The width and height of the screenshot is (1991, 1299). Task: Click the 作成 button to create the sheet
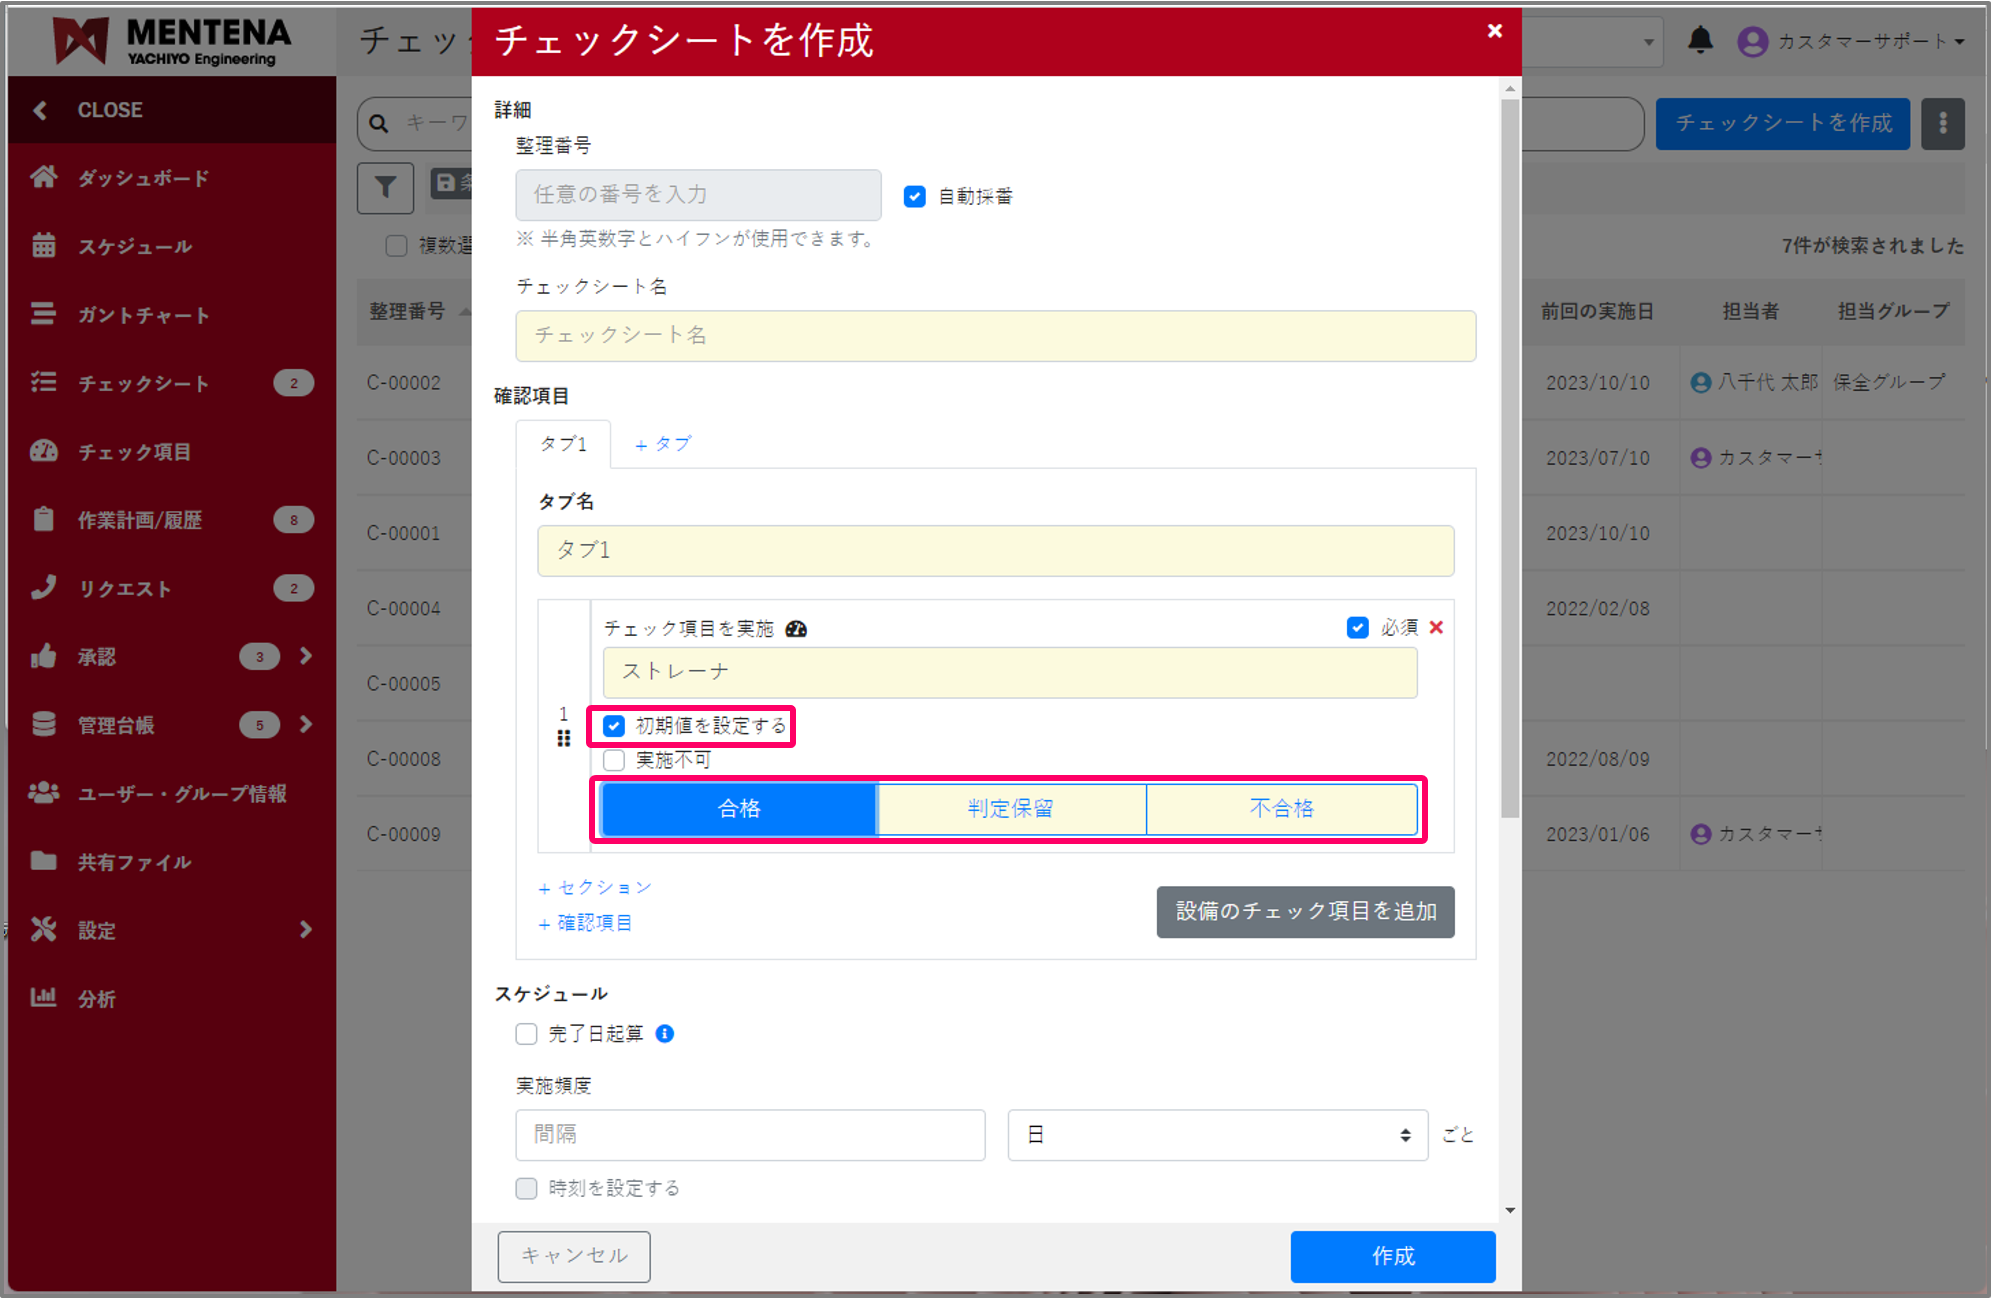(1392, 1257)
